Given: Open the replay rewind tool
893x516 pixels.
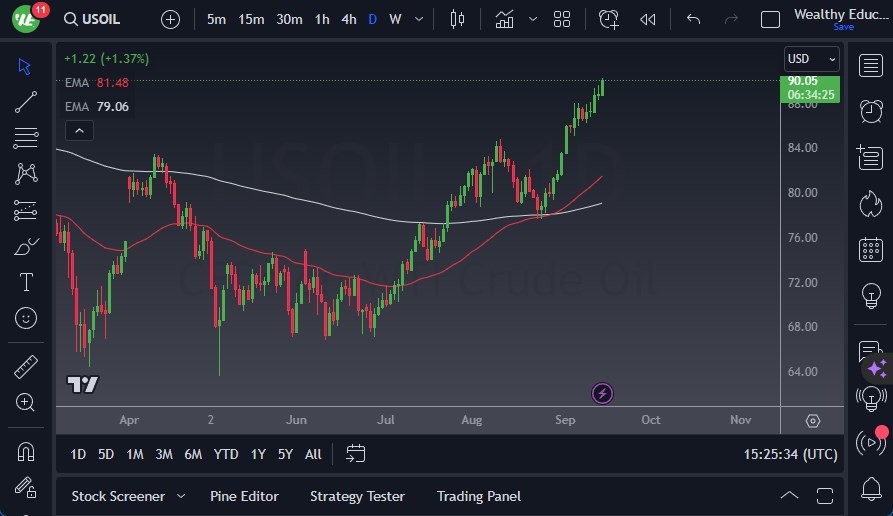Looking at the screenshot, I should pos(648,19).
